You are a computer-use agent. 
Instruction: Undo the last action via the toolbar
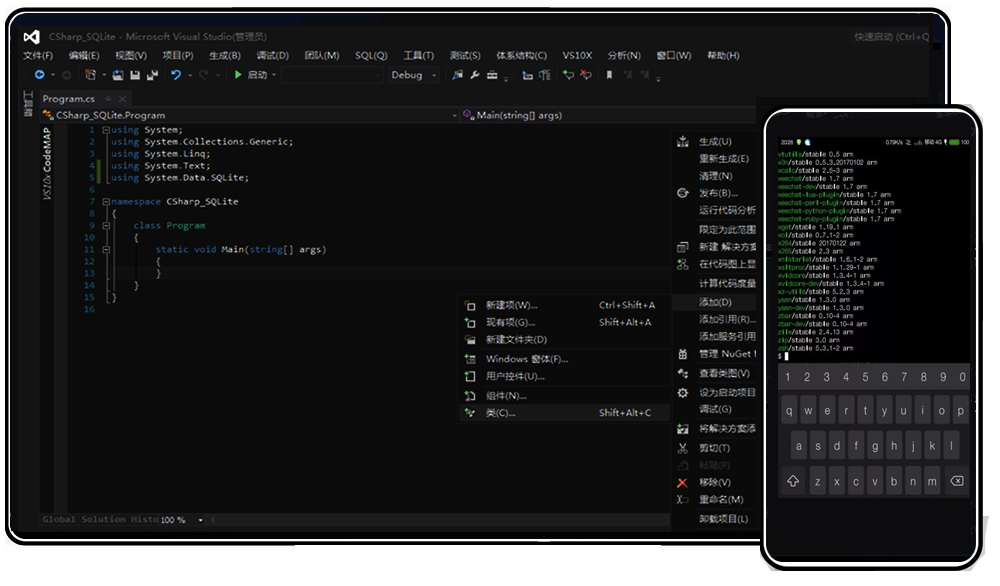coord(176,75)
